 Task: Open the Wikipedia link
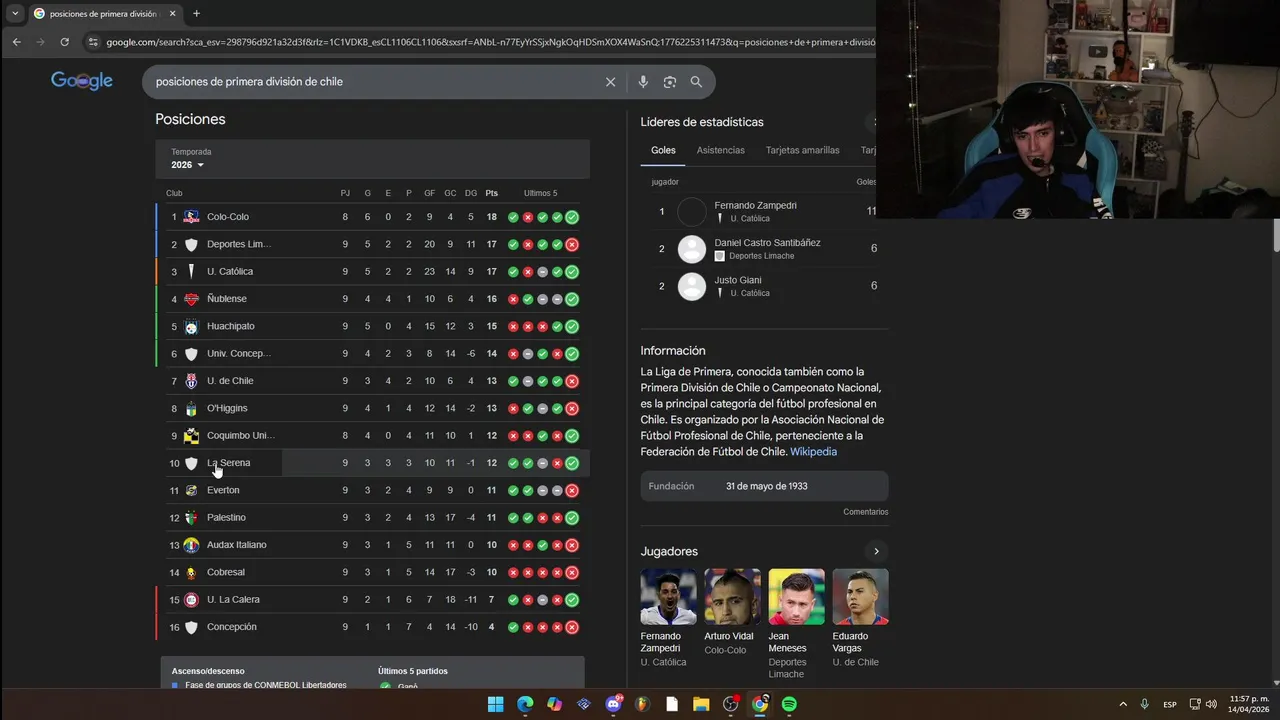pos(813,452)
